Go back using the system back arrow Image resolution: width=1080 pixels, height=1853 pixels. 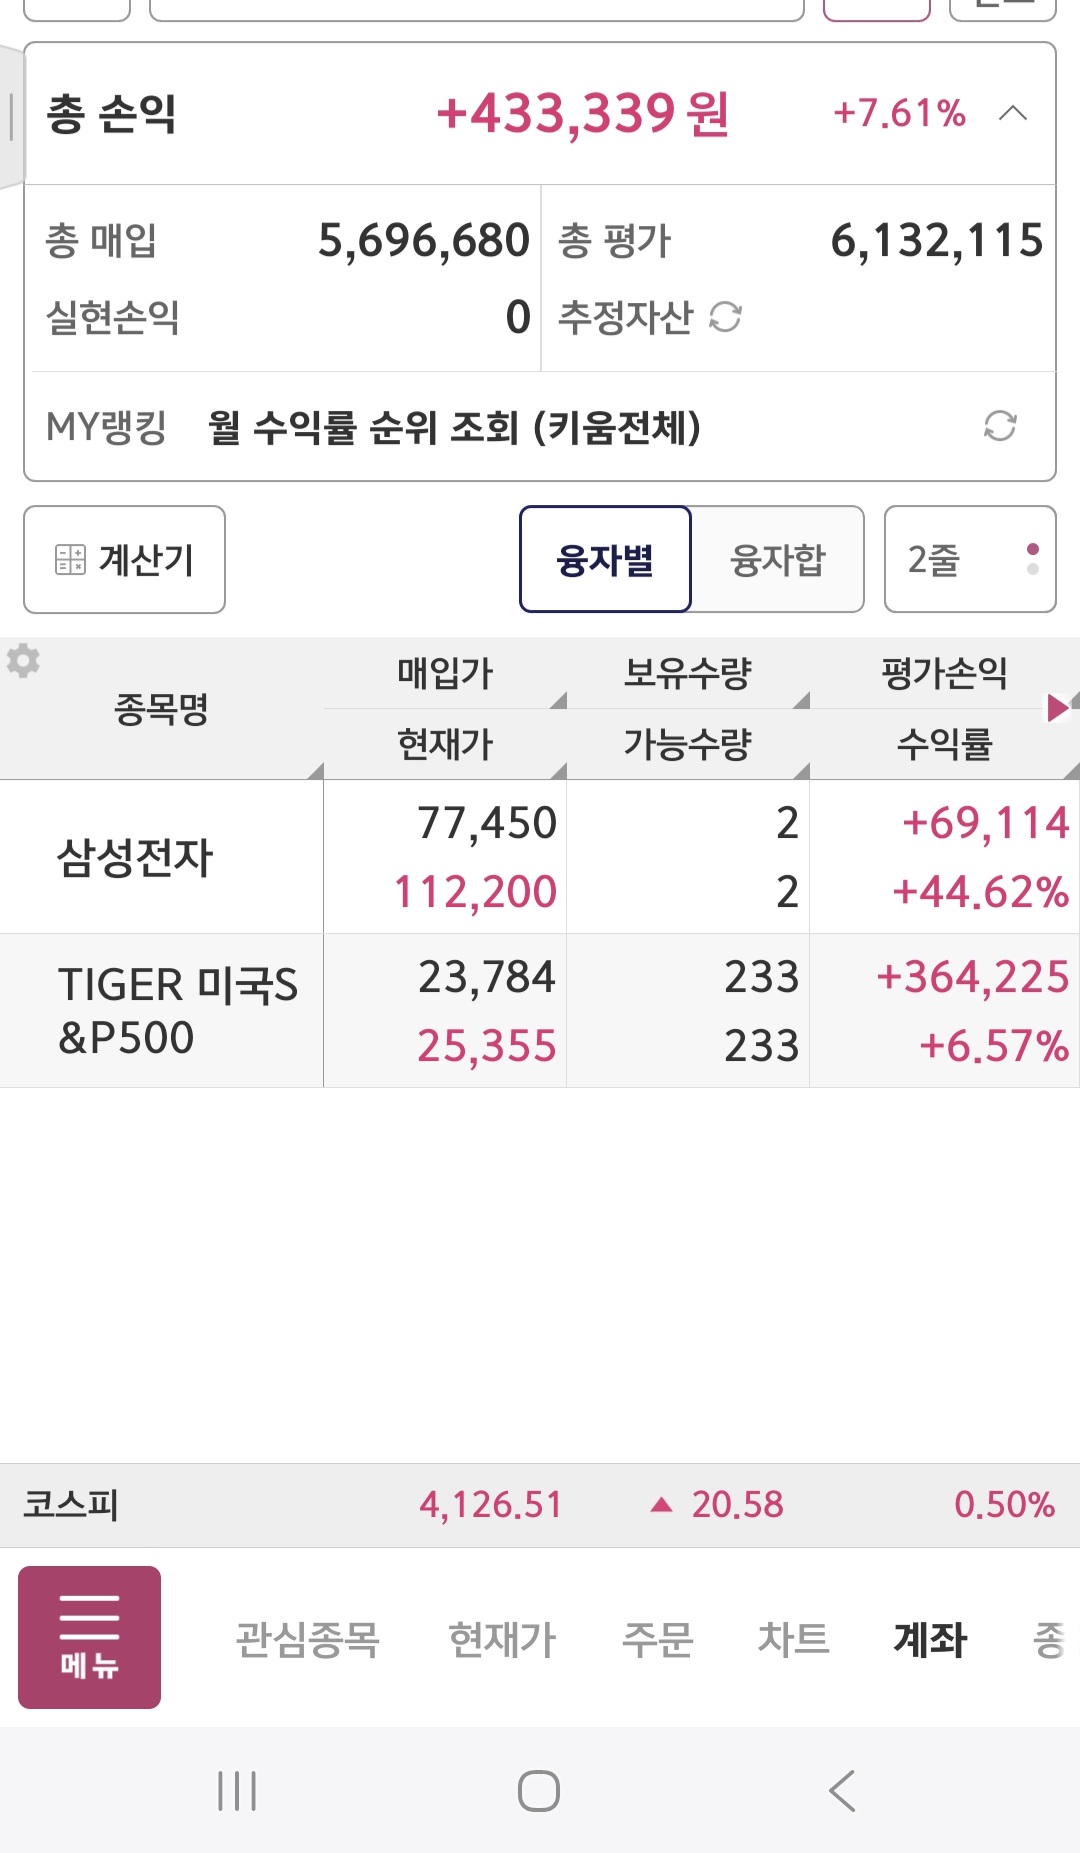point(842,1790)
